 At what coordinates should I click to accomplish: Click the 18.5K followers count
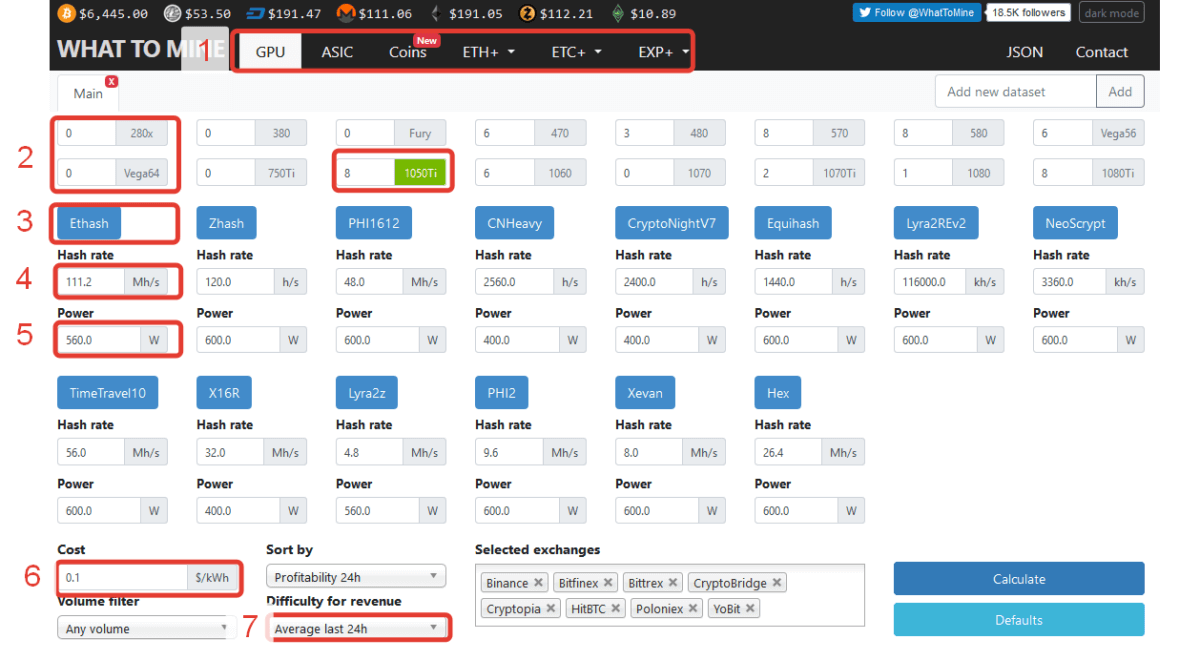point(1029,13)
